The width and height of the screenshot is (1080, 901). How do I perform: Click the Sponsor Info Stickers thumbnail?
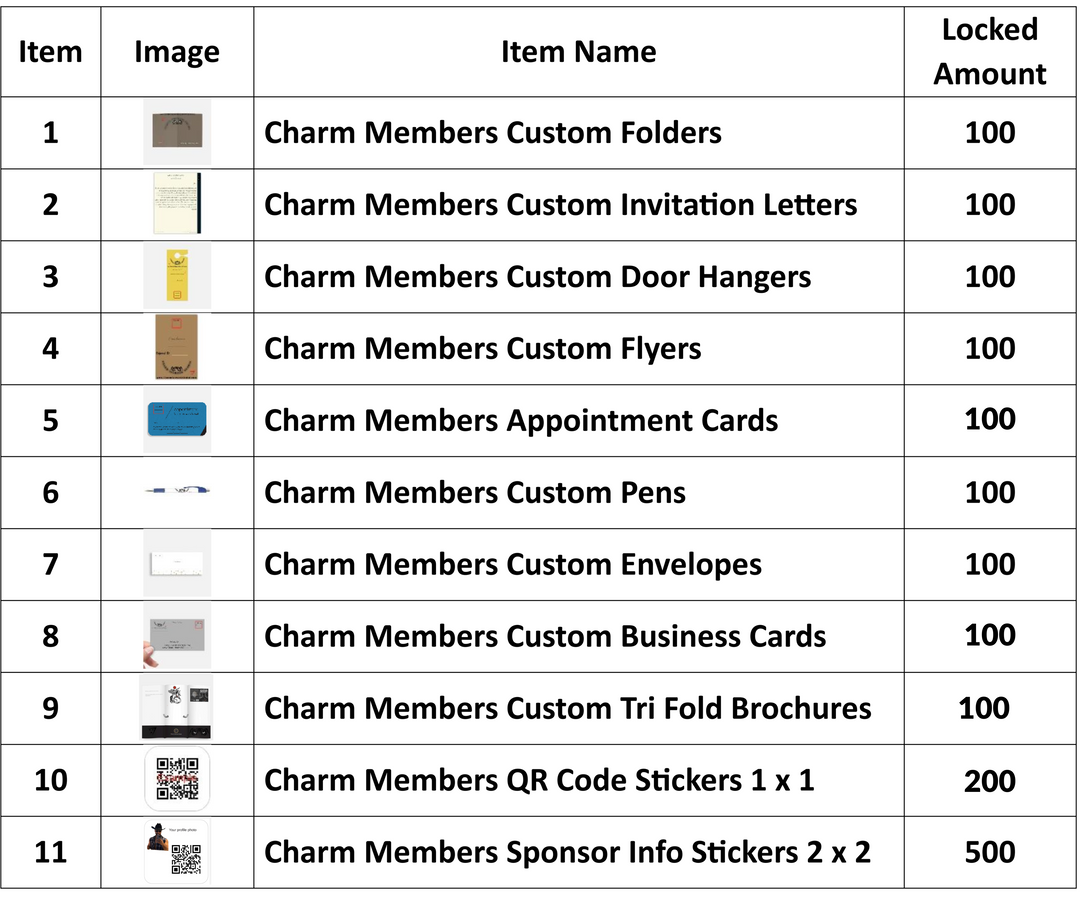177,851
